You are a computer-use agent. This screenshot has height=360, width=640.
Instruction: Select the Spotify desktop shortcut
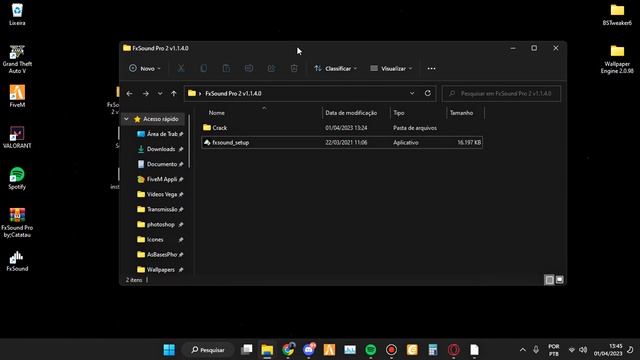[x=17, y=178]
